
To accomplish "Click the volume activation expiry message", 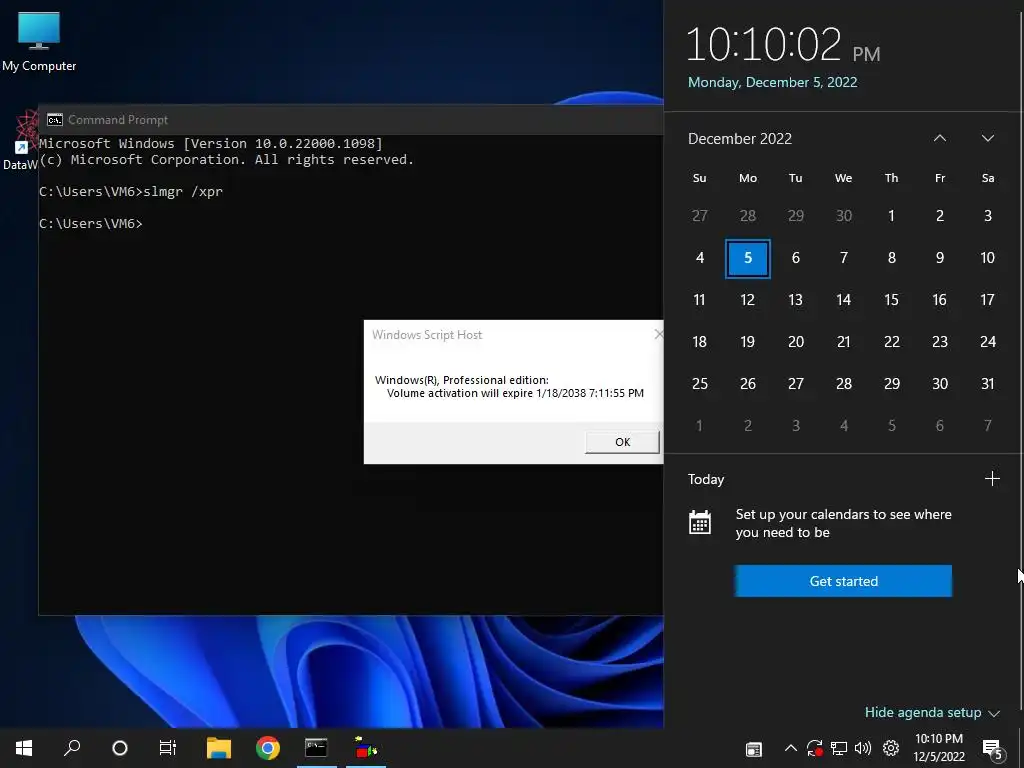I will click(515, 393).
